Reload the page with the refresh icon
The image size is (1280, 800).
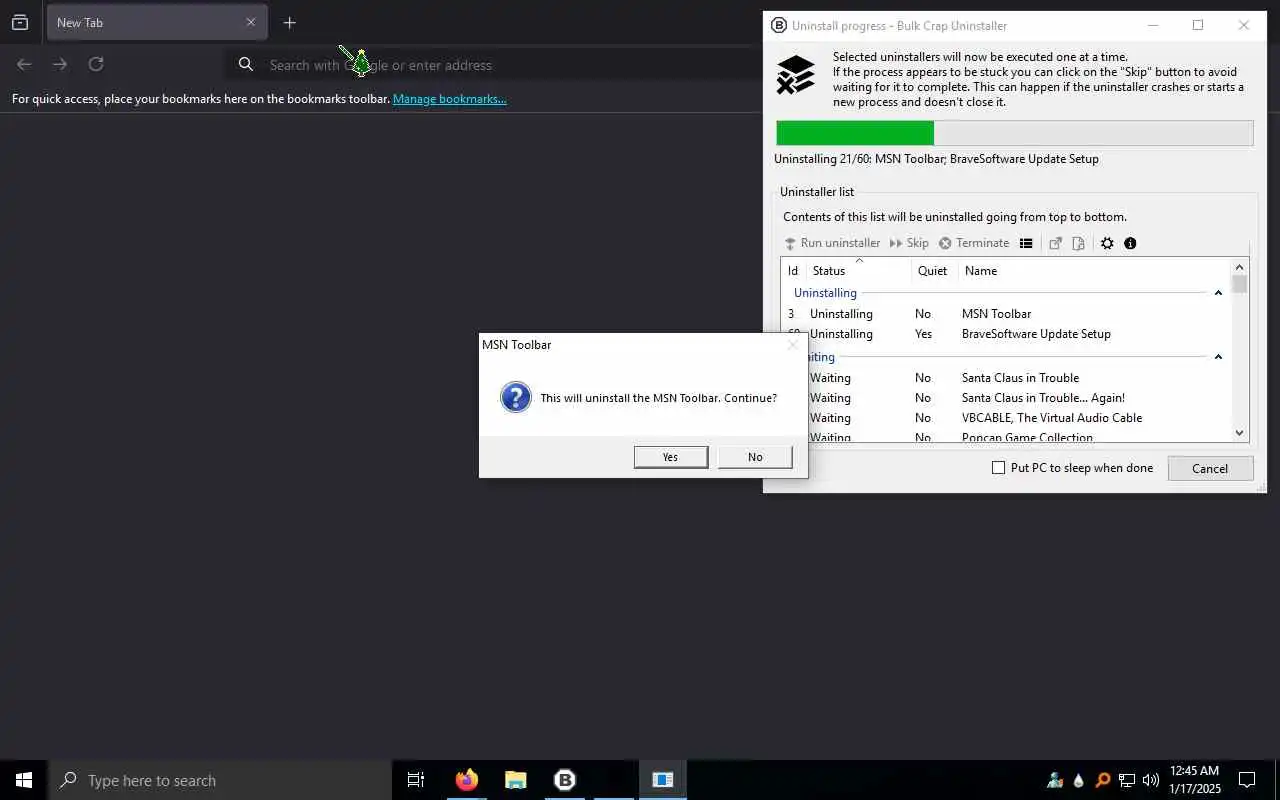click(96, 64)
